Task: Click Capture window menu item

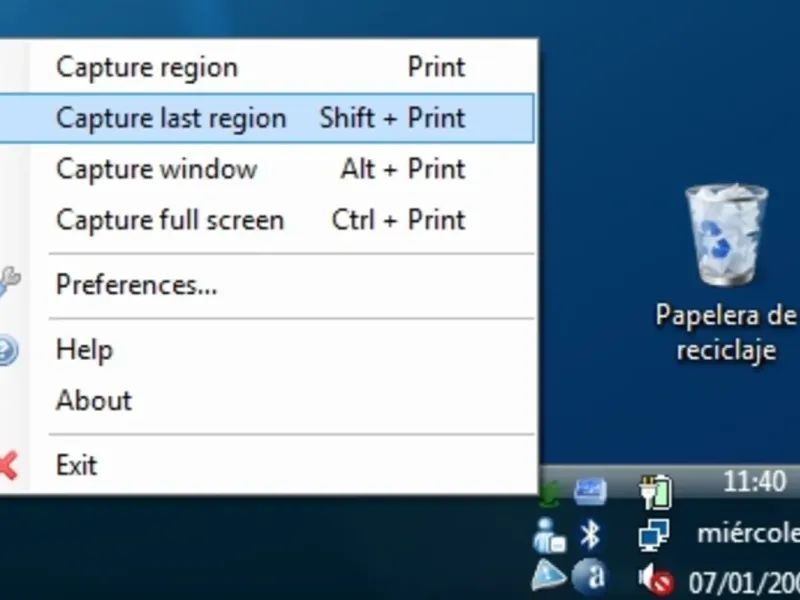Action: (x=266, y=169)
